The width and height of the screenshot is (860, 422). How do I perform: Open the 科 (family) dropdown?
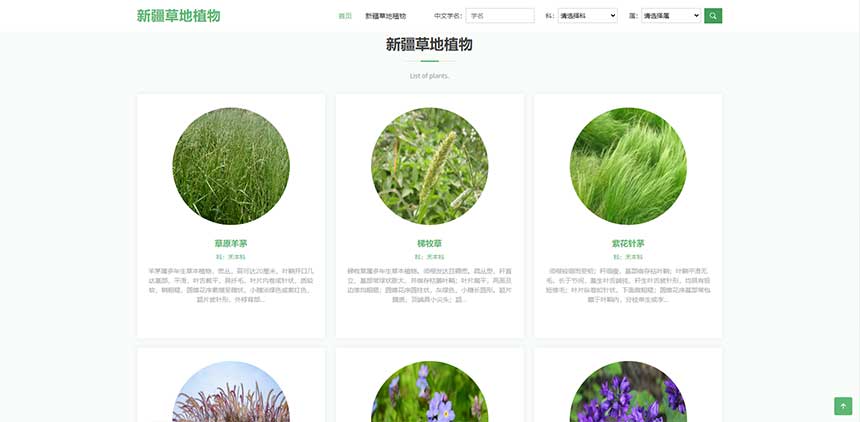click(x=587, y=16)
